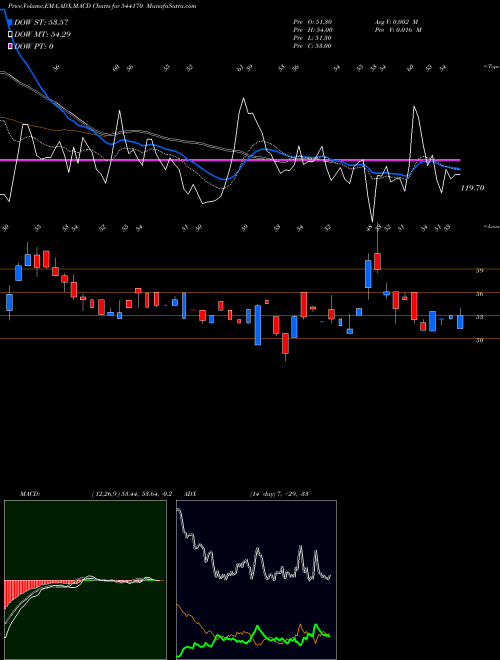Open the ADX indicator chart panel
The width and height of the screenshot is (500, 660).
256,580
